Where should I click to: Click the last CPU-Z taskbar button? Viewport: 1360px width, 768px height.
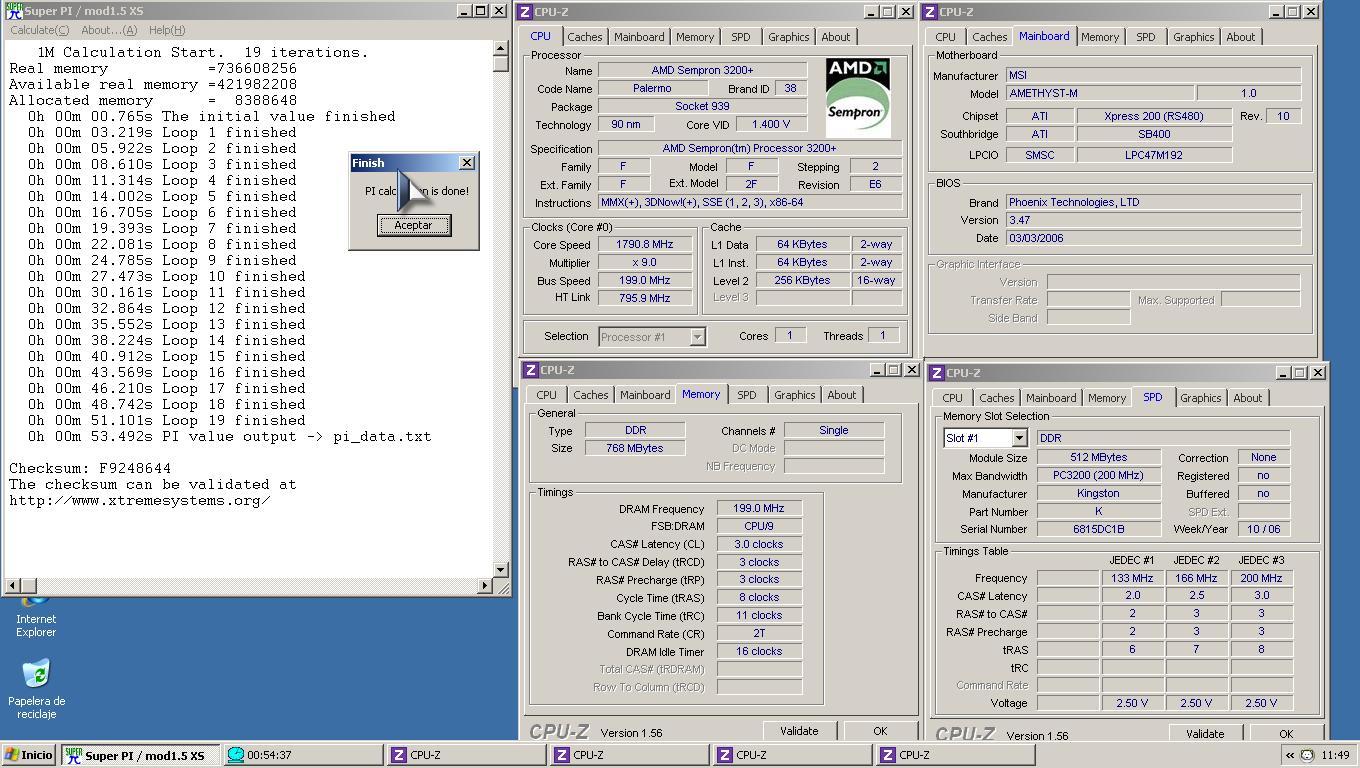click(955, 755)
